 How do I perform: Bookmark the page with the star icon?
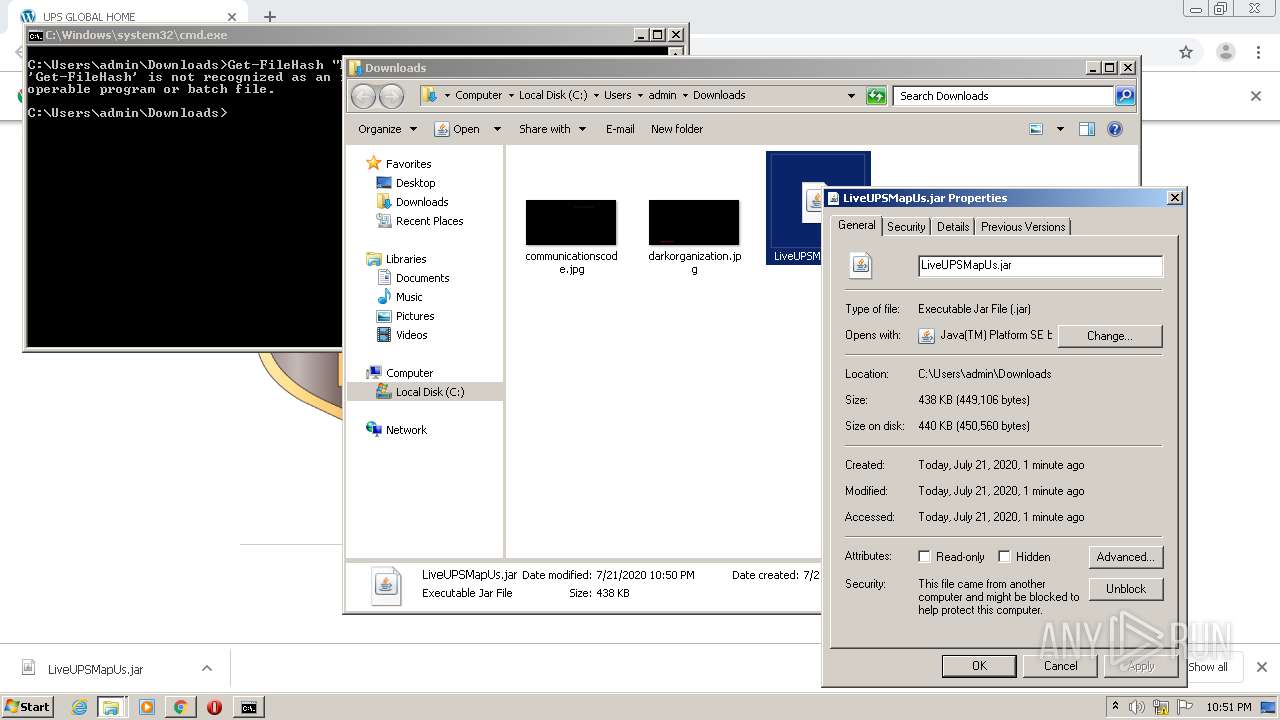[x=1186, y=52]
